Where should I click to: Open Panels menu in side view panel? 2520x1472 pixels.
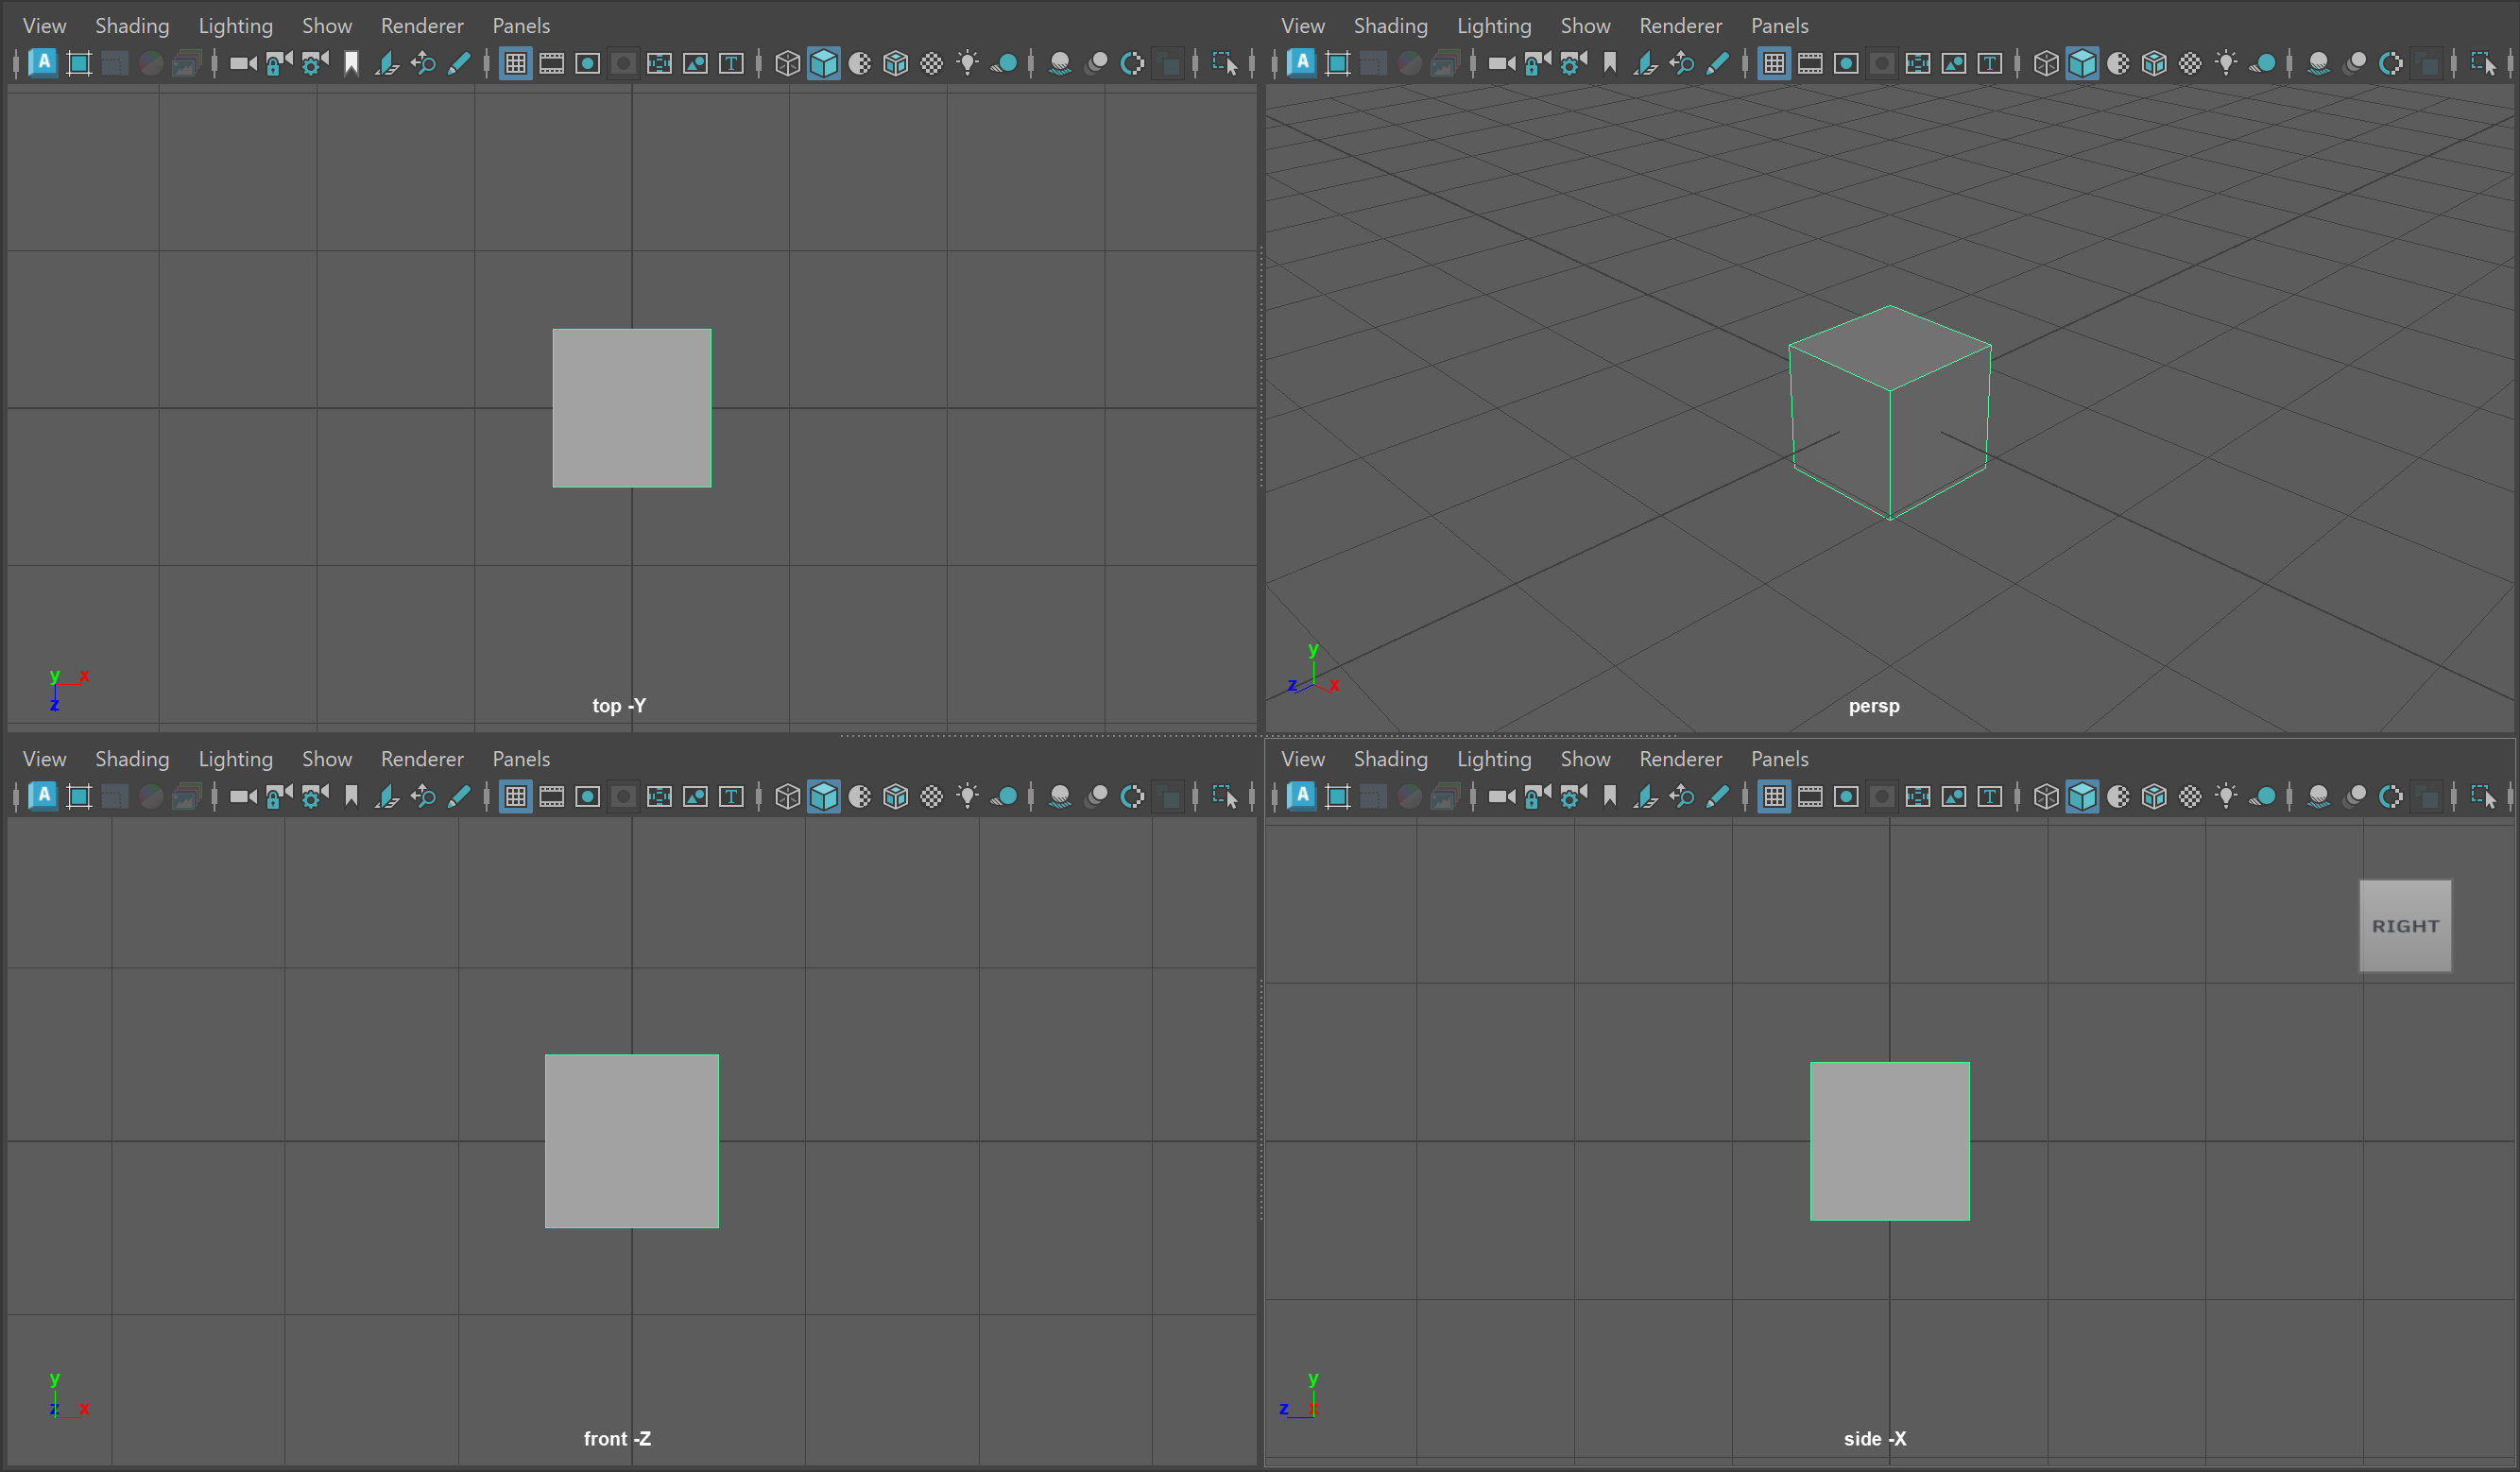[1779, 759]
